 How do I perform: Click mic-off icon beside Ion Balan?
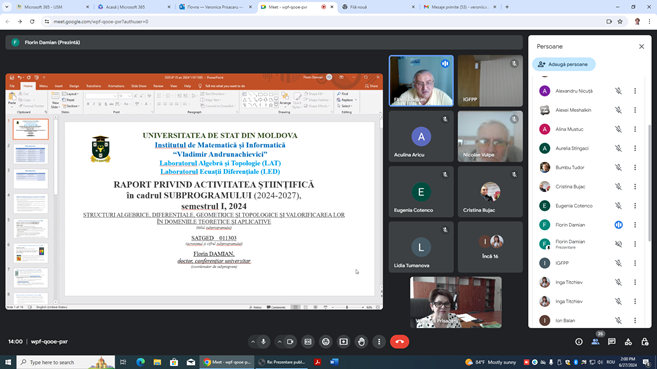tap(618, 320)
